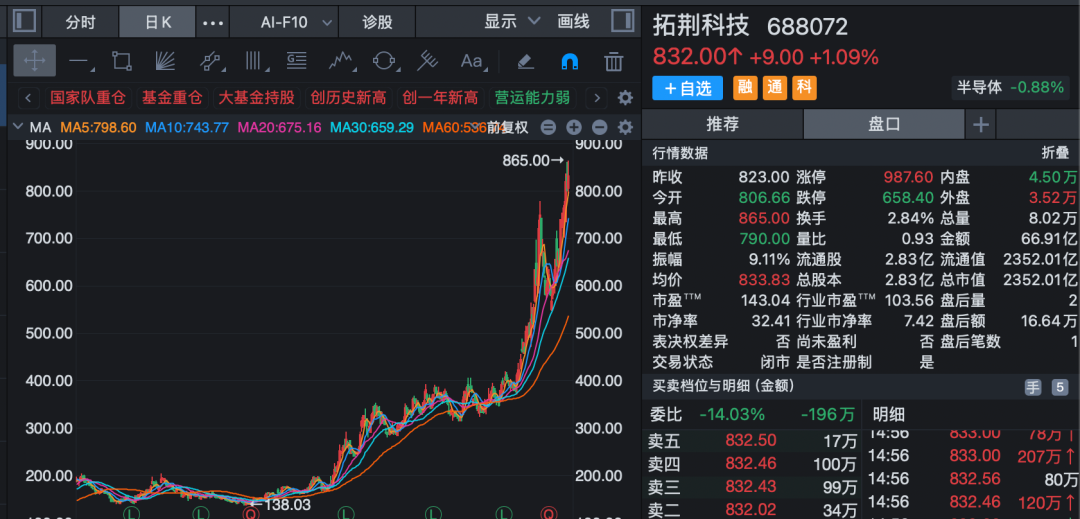Add stock via +自选 button
This screenshot has width=1080, height=519.
coord(687,88)
